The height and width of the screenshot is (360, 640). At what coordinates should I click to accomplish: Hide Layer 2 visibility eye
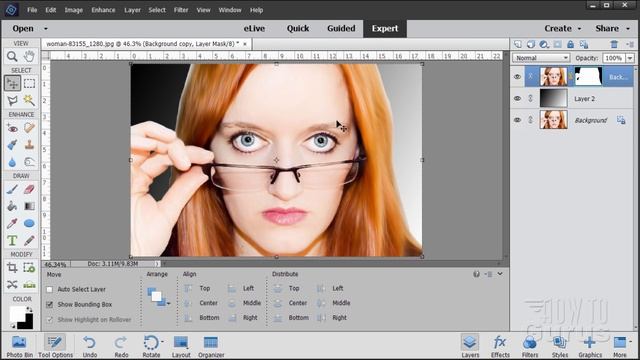[517, 98]
